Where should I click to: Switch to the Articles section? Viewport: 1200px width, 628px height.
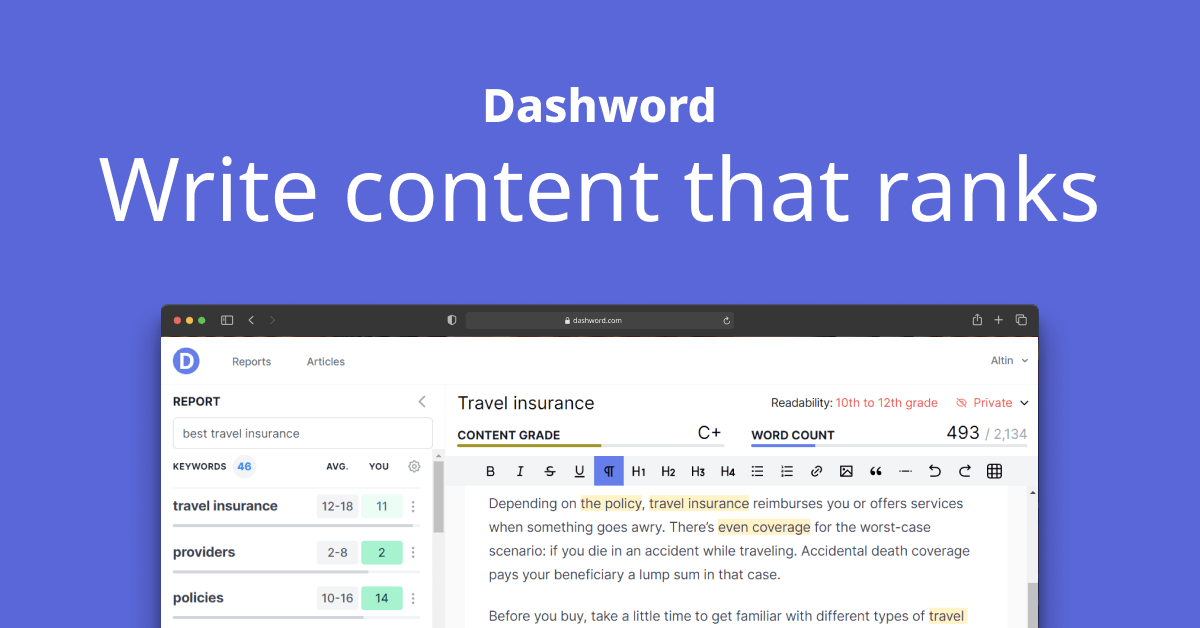tap(325, 361)
